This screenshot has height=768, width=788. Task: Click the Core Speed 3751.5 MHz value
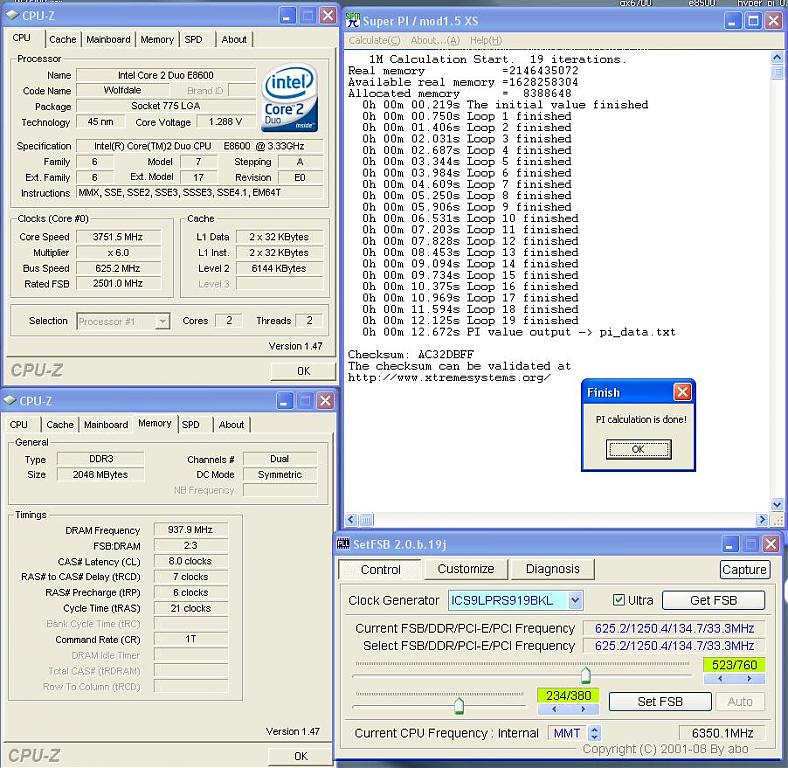118,237
